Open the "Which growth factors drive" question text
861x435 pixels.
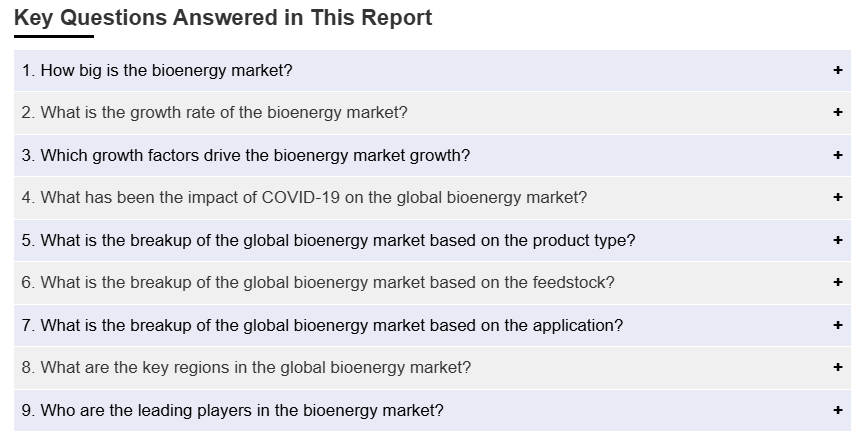(x=245, y=156)
